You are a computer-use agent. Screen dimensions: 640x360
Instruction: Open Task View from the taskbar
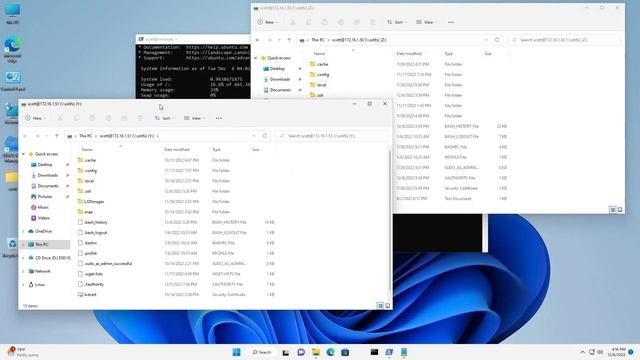(x=286, y=352)
